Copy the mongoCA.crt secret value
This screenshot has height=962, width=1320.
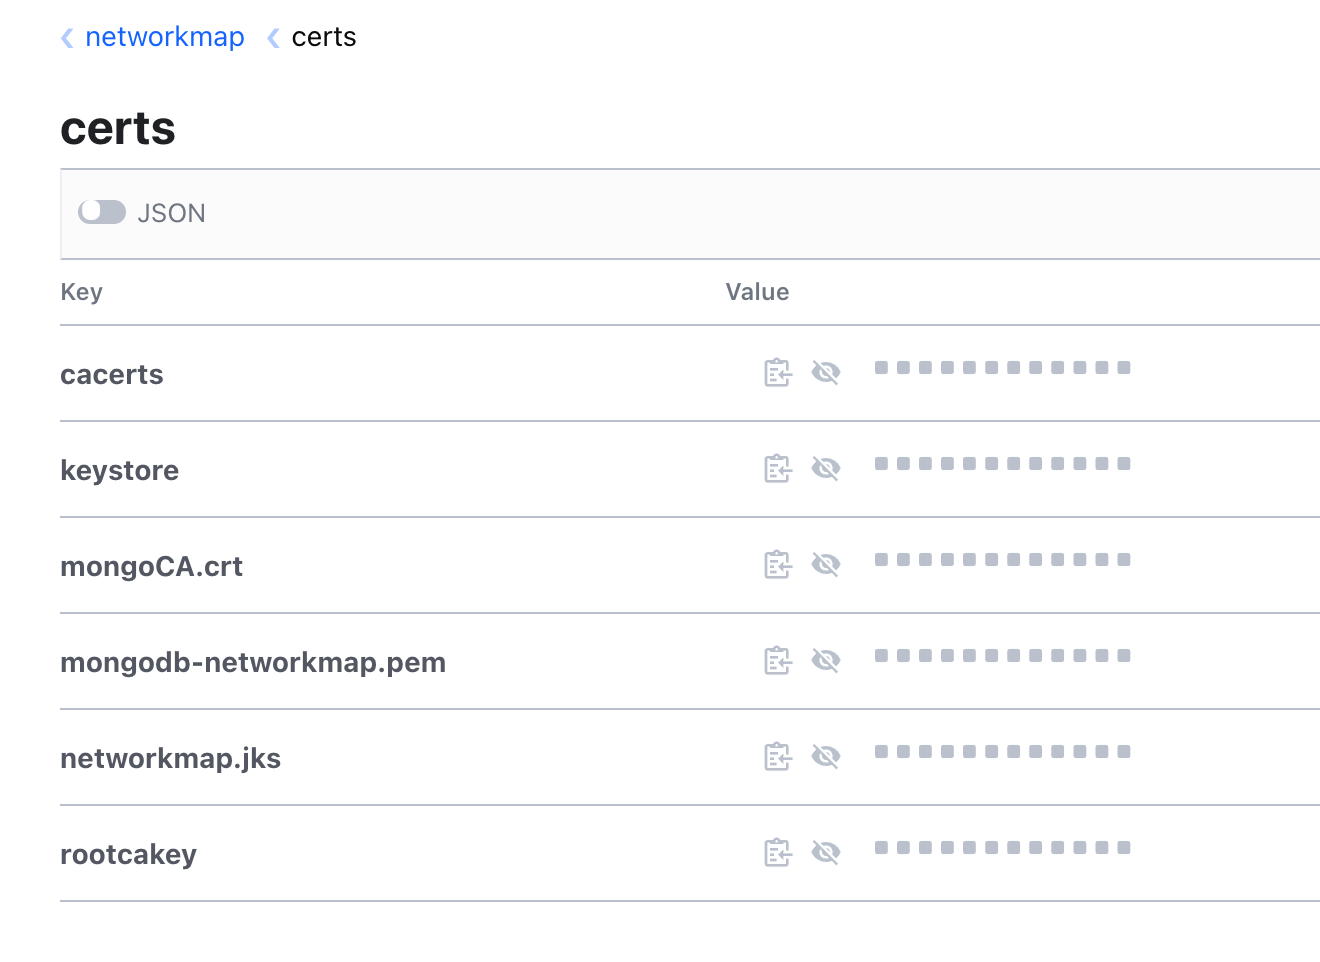point(778,565)
